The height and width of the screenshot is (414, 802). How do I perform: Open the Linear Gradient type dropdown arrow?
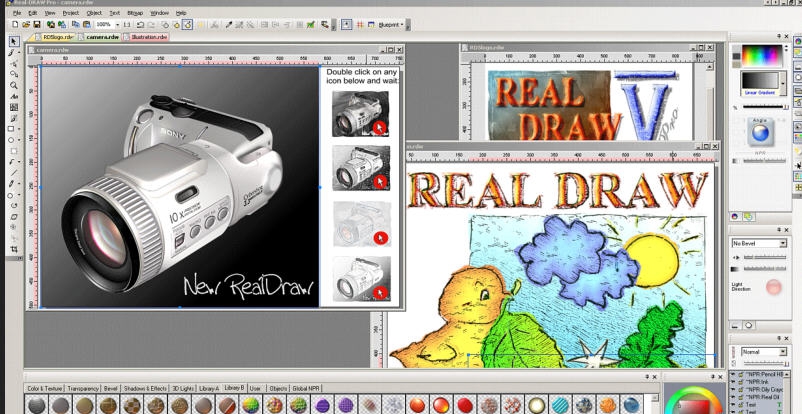(783, 82)
